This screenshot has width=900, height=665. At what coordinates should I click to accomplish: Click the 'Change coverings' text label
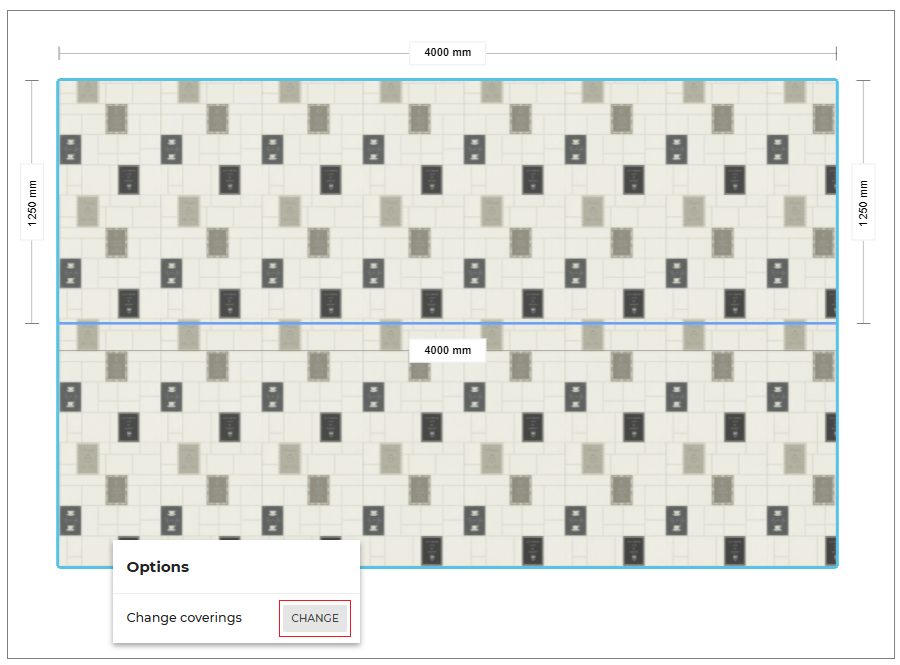pyautogui.click(x=184, y=618)
